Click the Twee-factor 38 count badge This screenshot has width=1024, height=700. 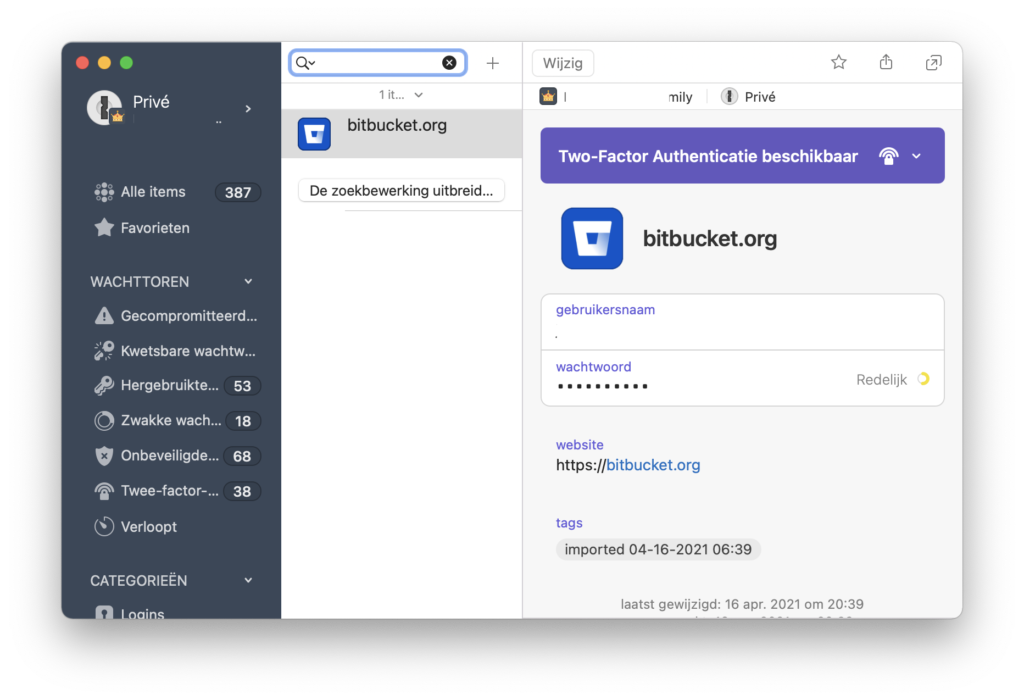pyautogui.click(x=242, y=492)
